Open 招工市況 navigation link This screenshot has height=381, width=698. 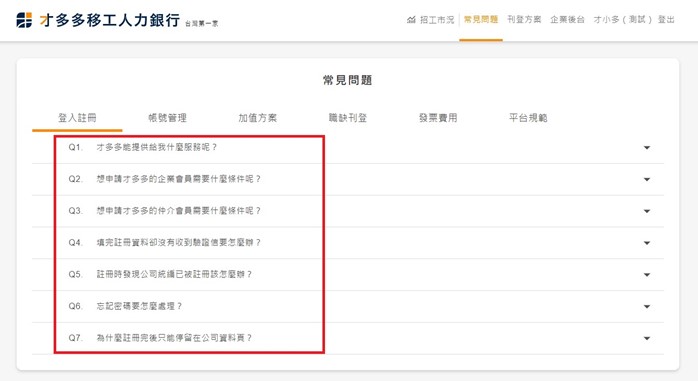point(437,20)
